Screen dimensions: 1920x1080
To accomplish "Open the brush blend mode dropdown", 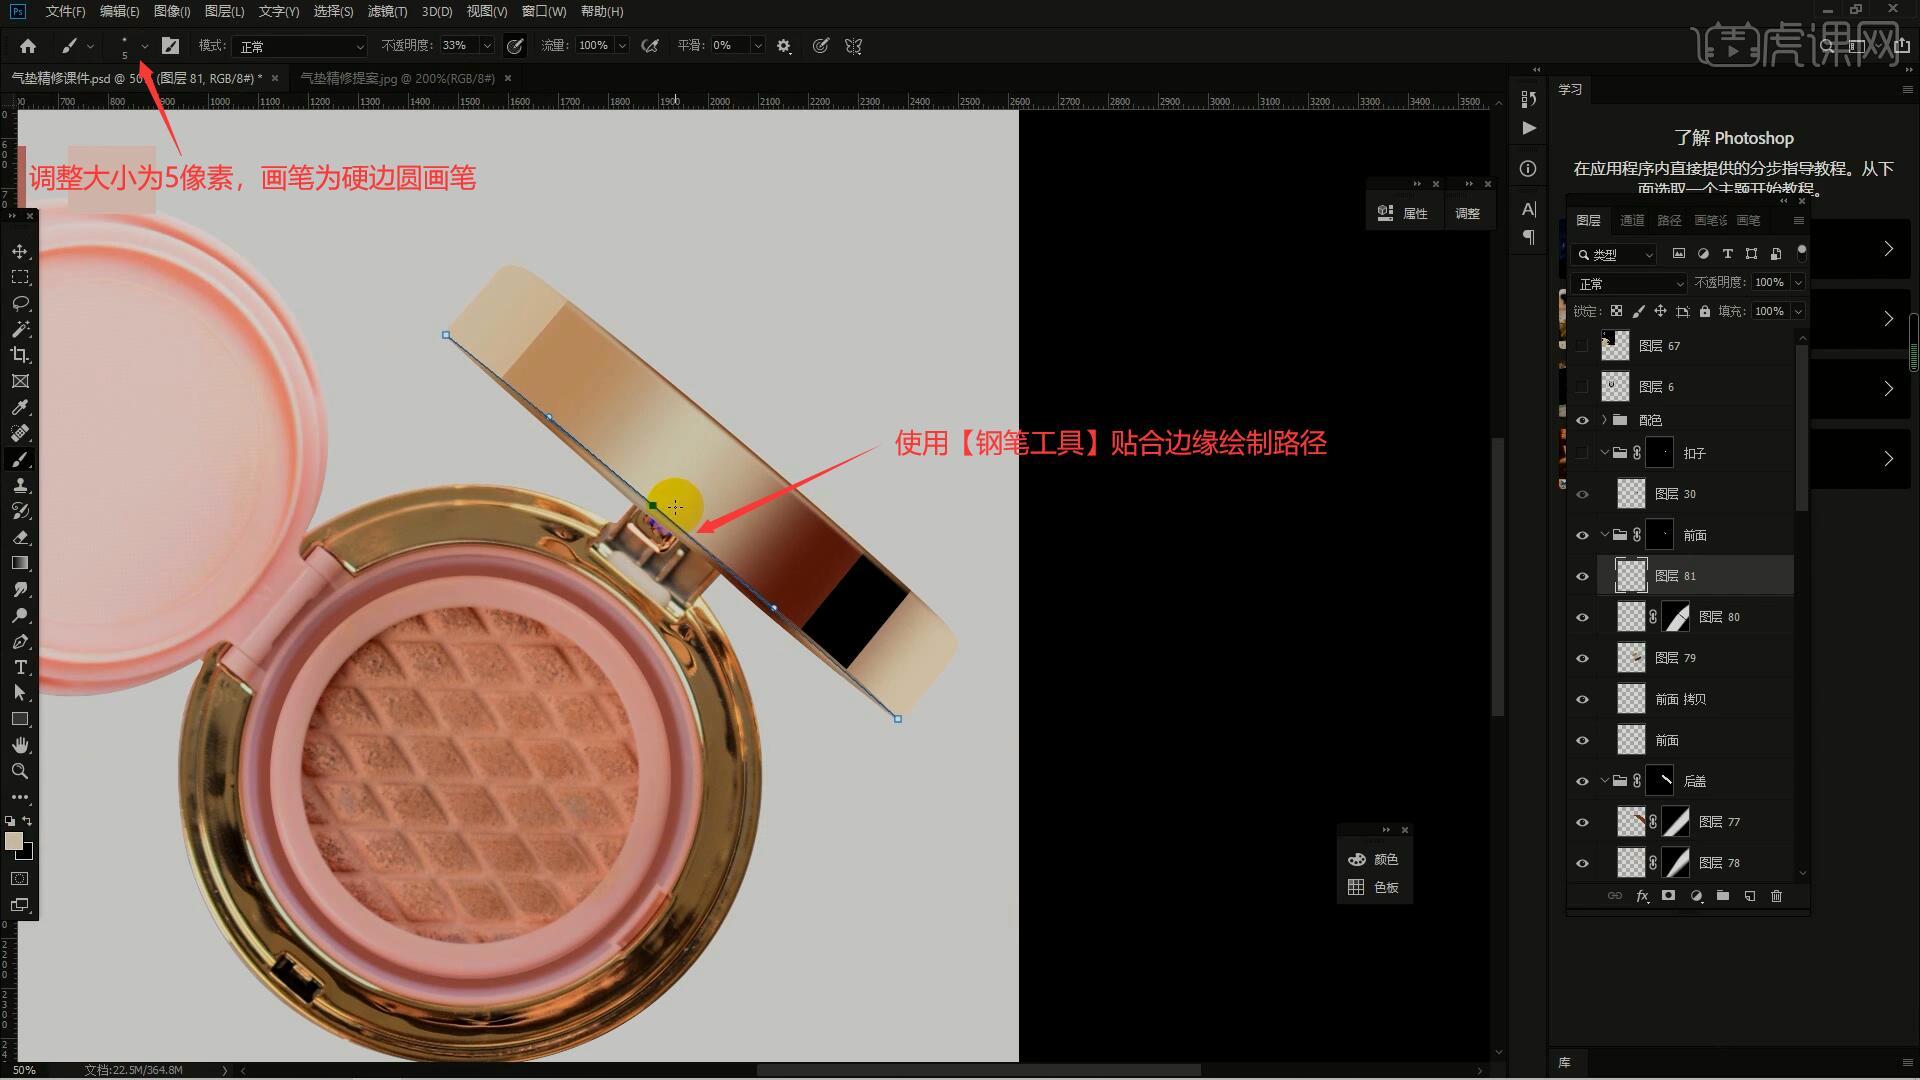I will point(300,46).
